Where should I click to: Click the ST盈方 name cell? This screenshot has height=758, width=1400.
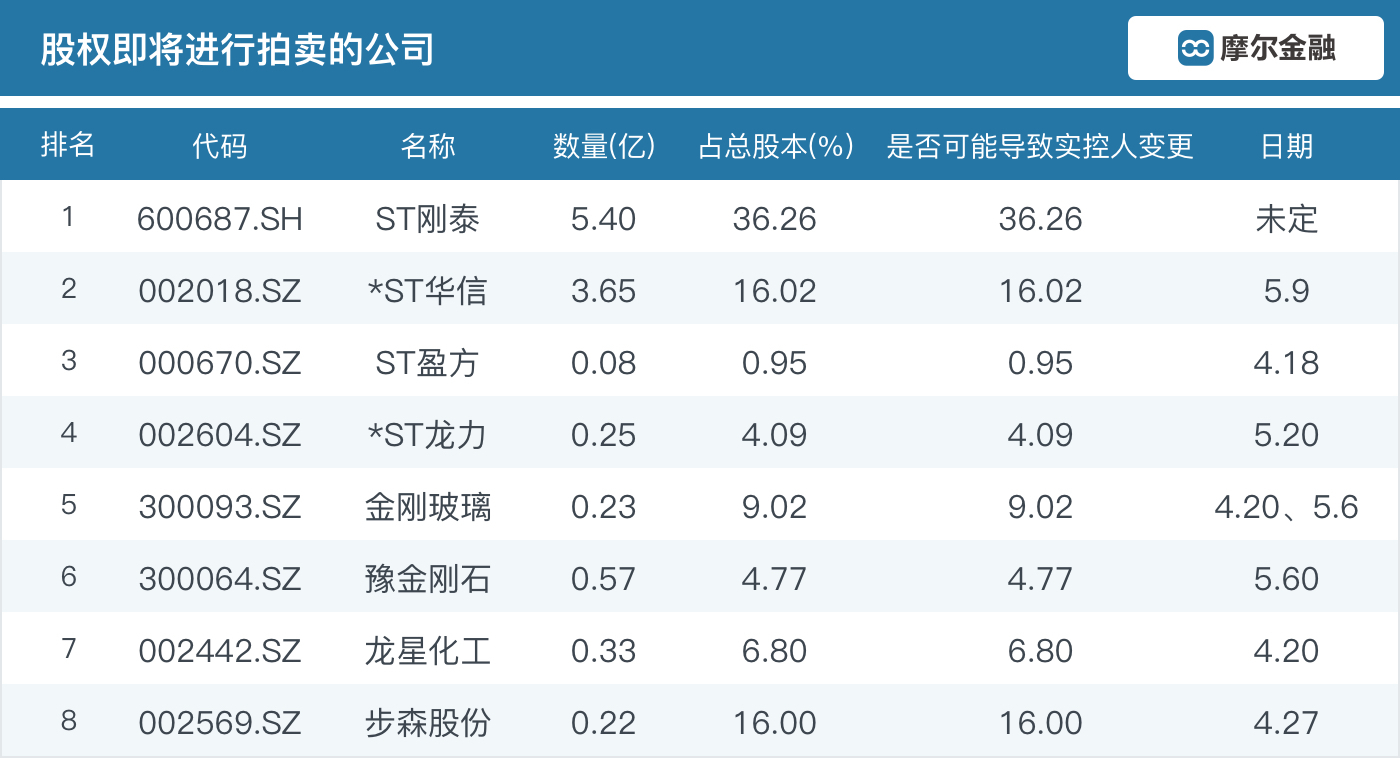coord(428,363)
